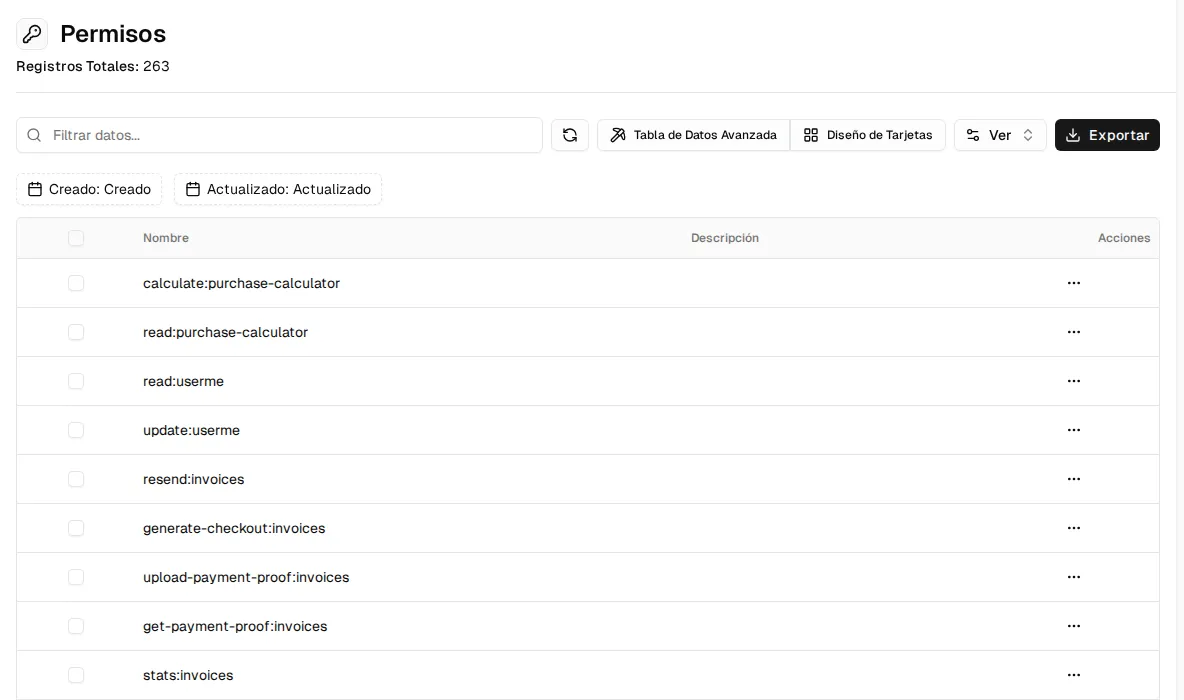Viewport: 1184px width, 700px height.
Task: Open actions menu for resend:invoices row
Action: tap(1074, 480)
